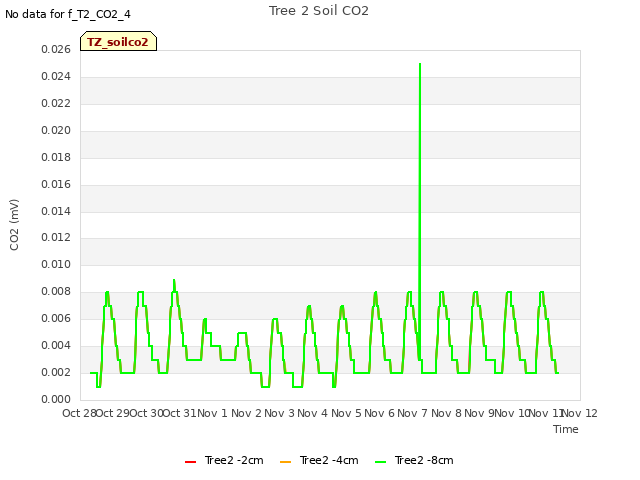Click the 0.014 y-axis tick label

pos(56,211)
